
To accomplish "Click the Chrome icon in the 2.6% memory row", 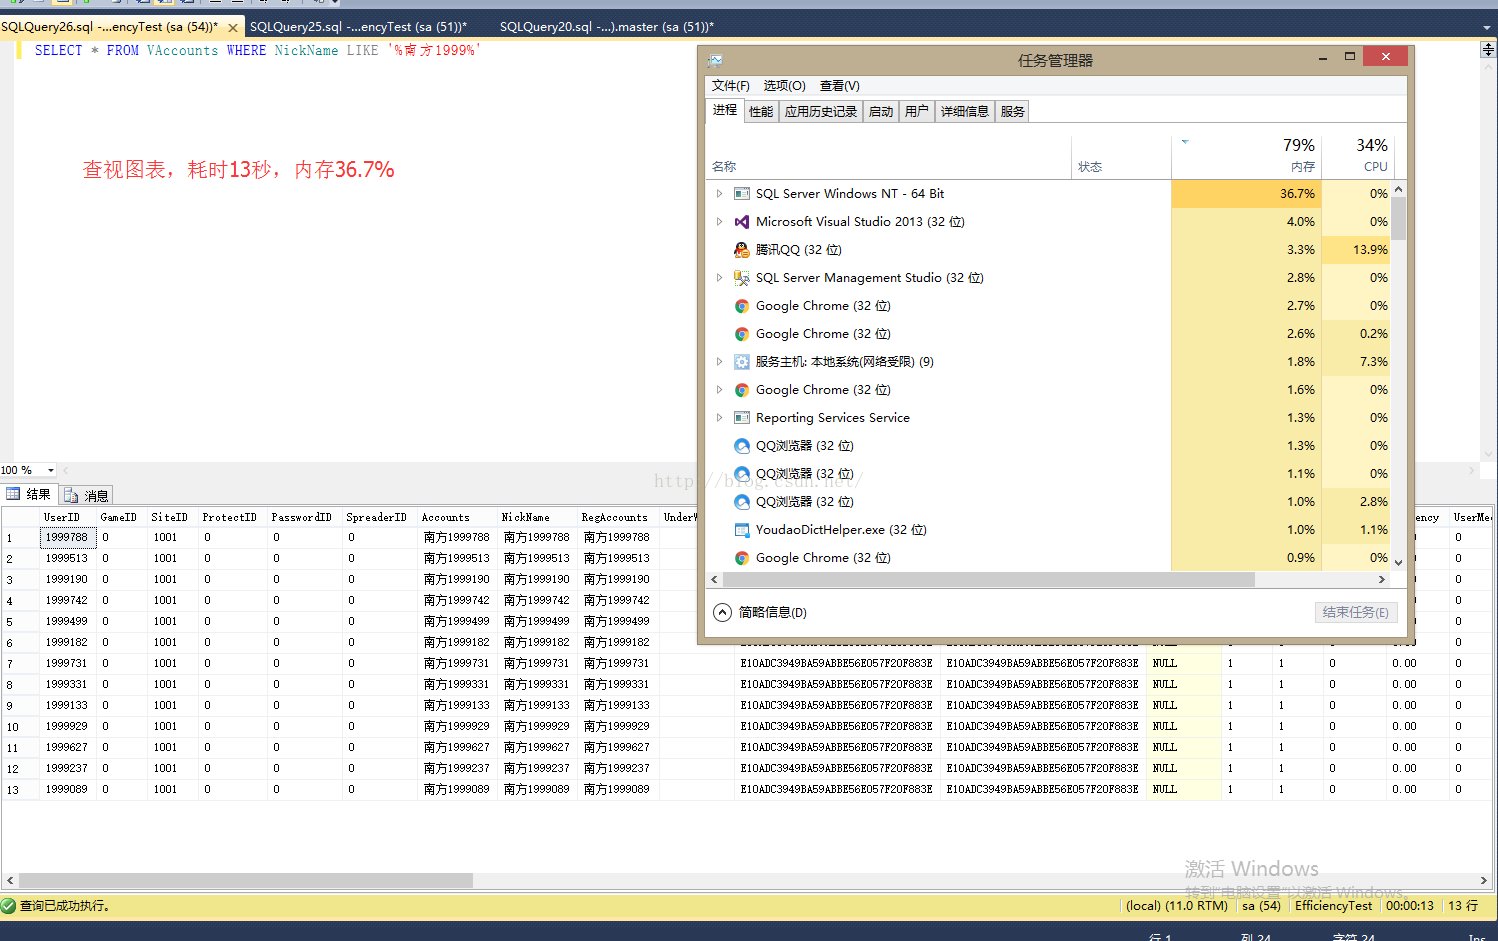I will pyautogui.click(x=742, y=334).
